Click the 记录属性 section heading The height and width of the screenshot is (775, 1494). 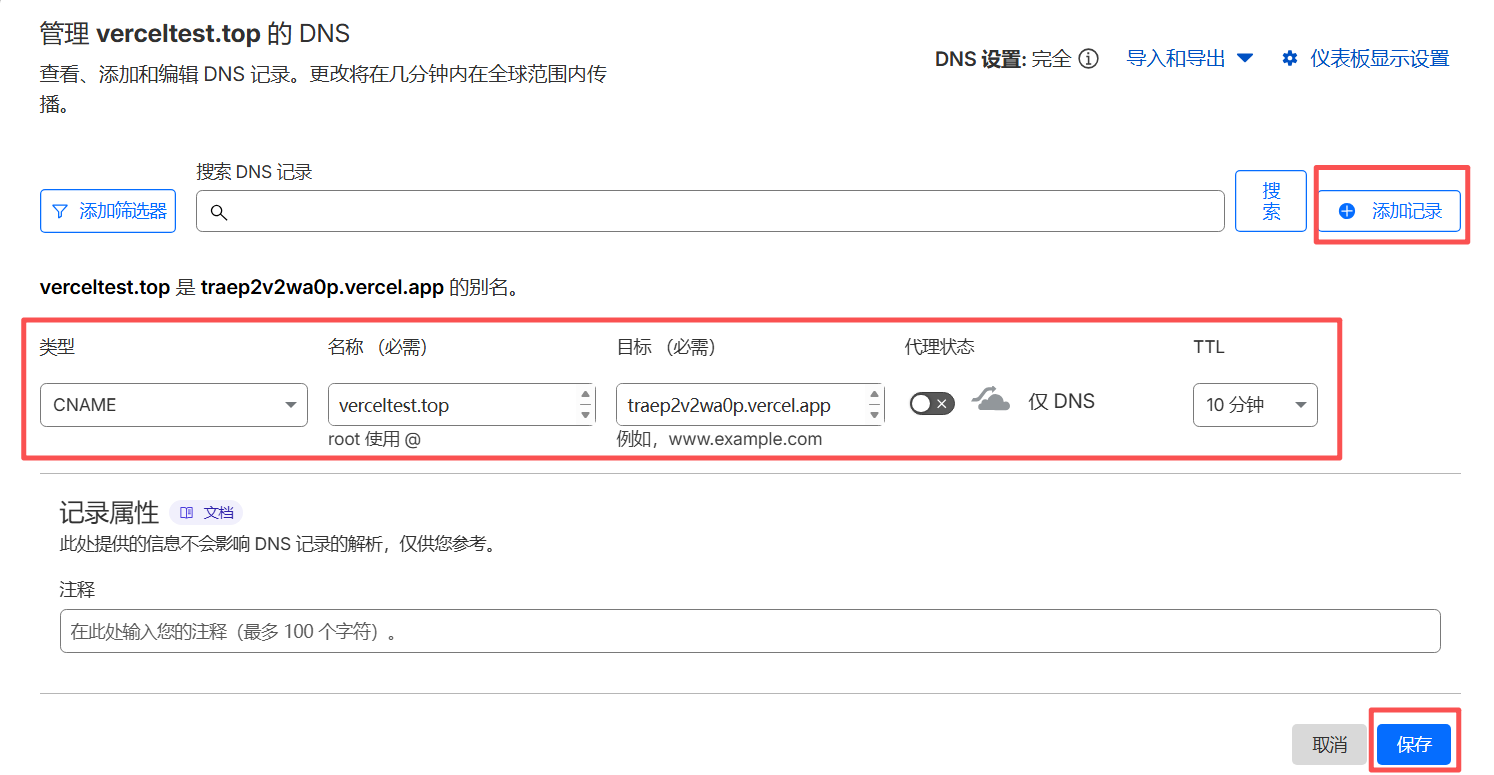point(109,513)
